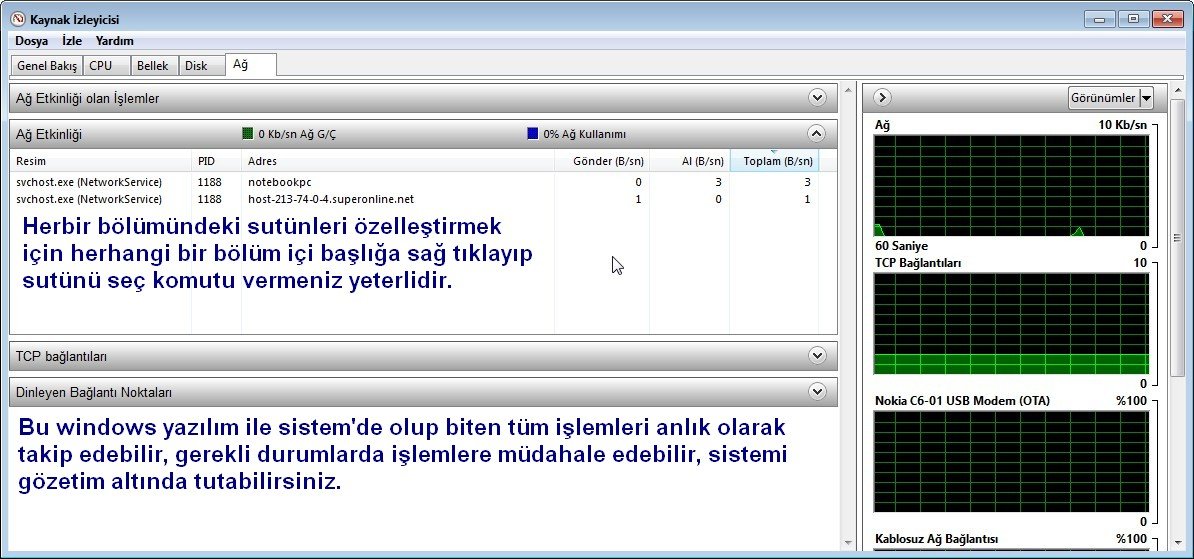Expand Dinleyen Bağlantı Noktaları section
1194x559 pixels.
(x=817, y=392)
